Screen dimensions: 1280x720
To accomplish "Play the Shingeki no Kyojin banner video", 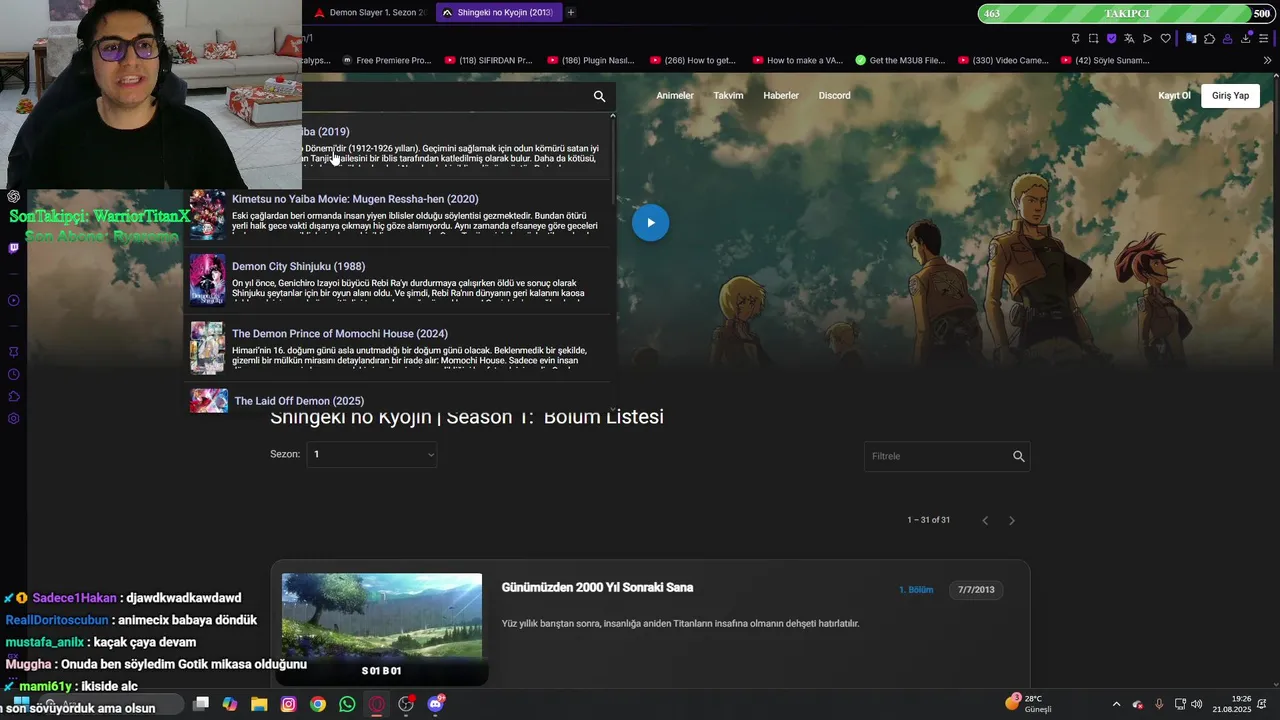I will tap(650, 222).
